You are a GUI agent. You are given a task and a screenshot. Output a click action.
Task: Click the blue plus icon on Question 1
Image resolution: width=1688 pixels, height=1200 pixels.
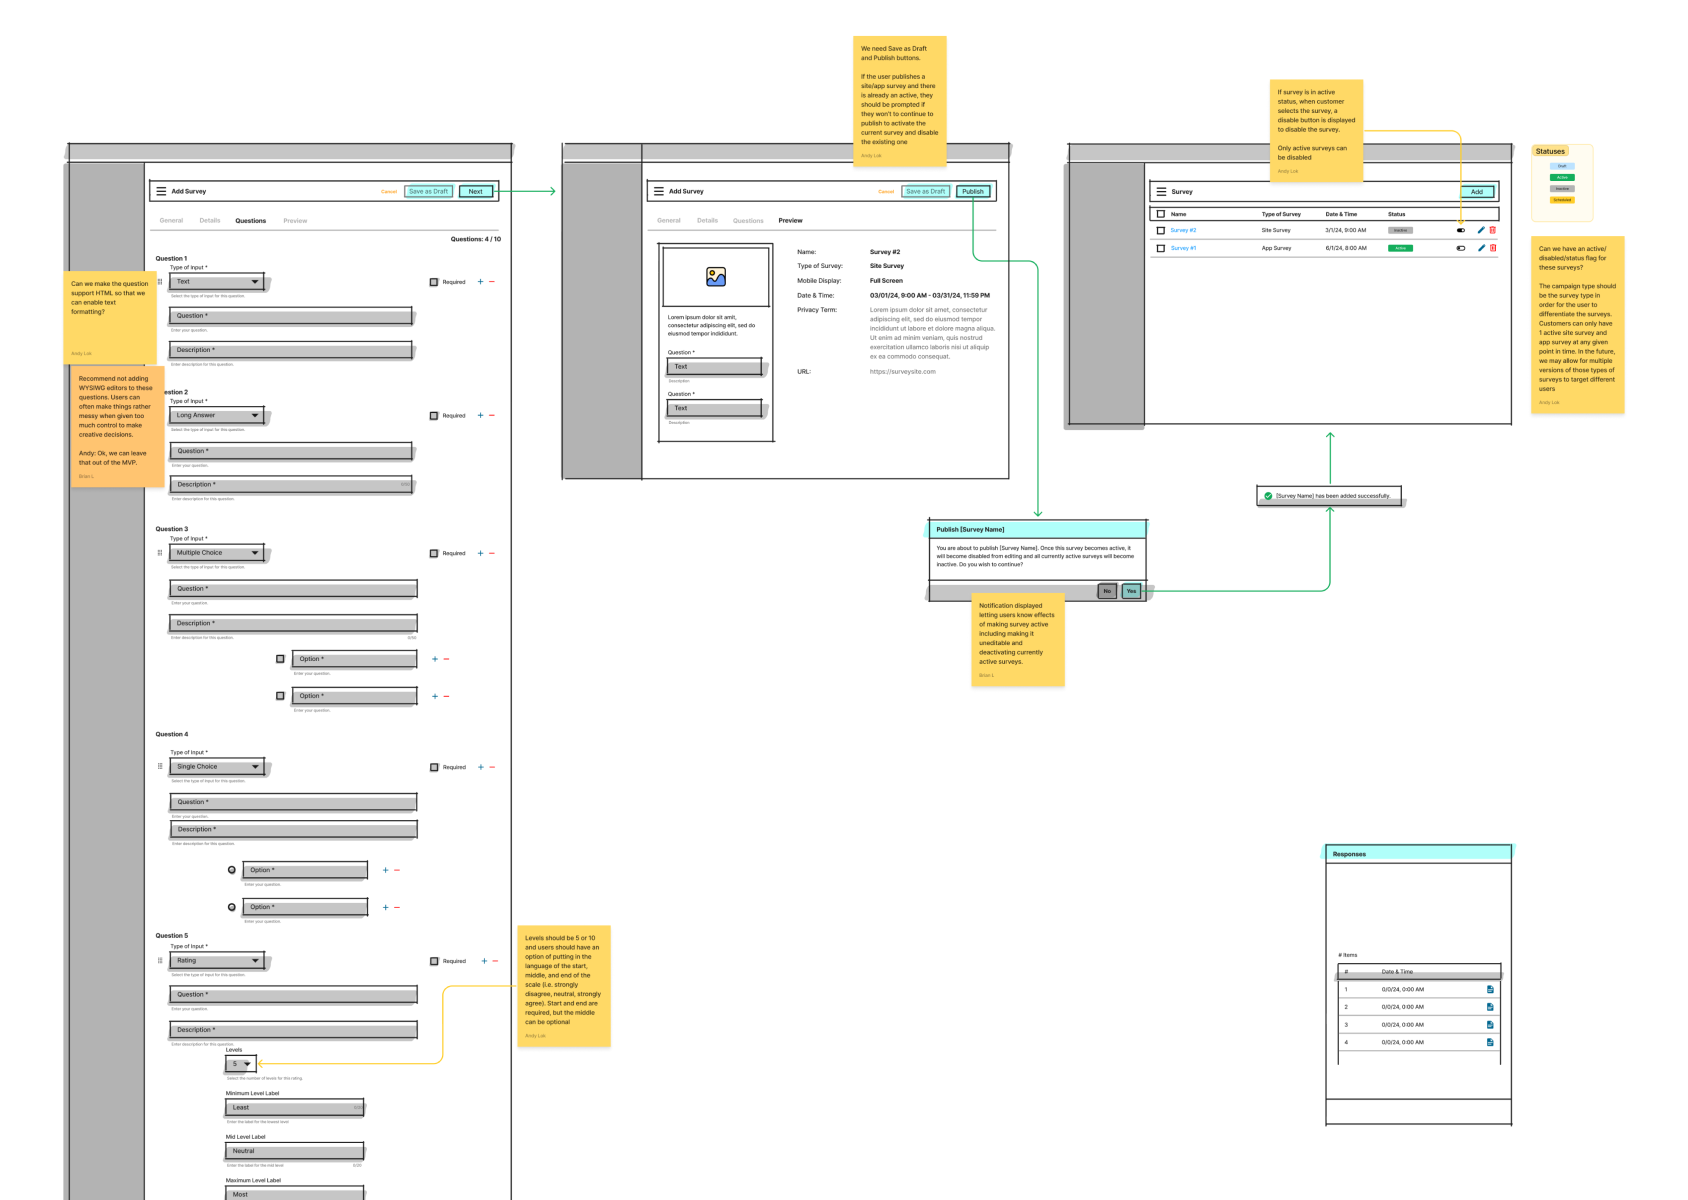point(480,282)
